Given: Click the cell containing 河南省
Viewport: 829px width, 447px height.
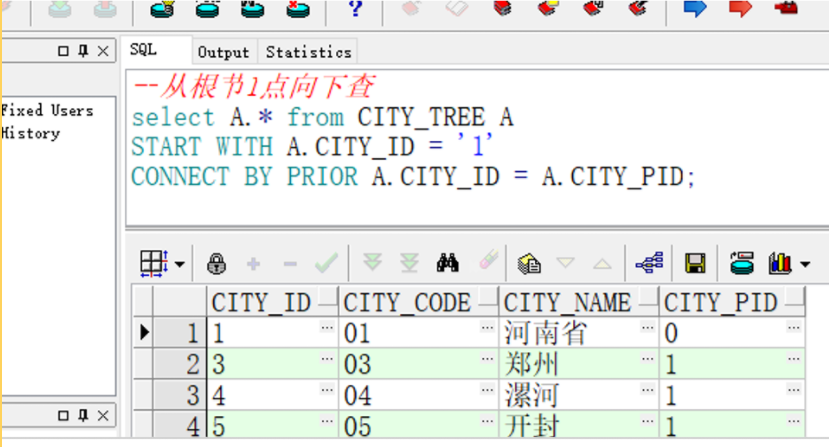Looking at the screenshot, I should tap(578, 333).
